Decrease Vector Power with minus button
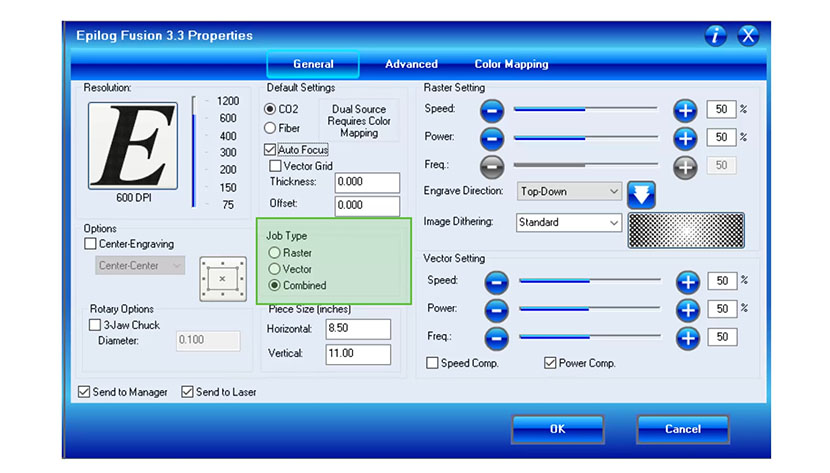The height and width of the screenshot is (473, 830). tap(497, 310)
